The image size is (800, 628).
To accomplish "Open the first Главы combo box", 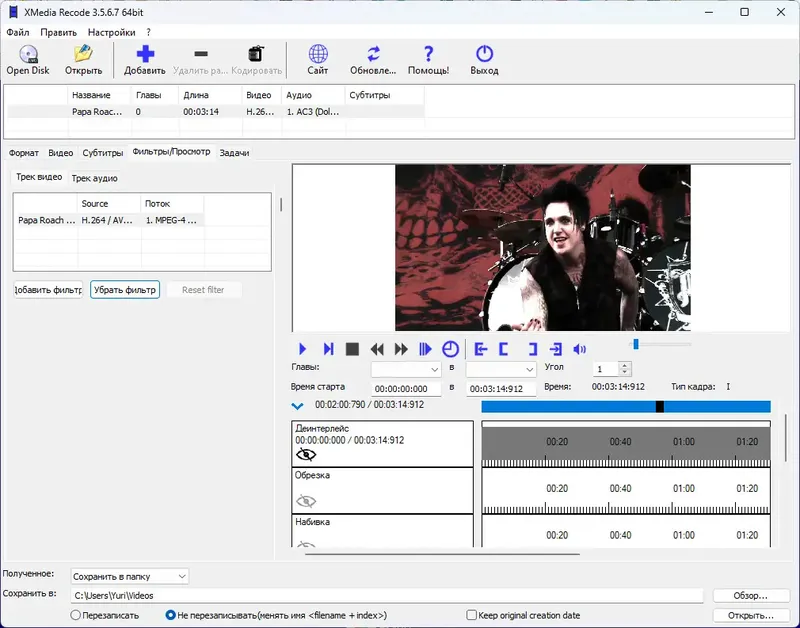I will (406, 368).
